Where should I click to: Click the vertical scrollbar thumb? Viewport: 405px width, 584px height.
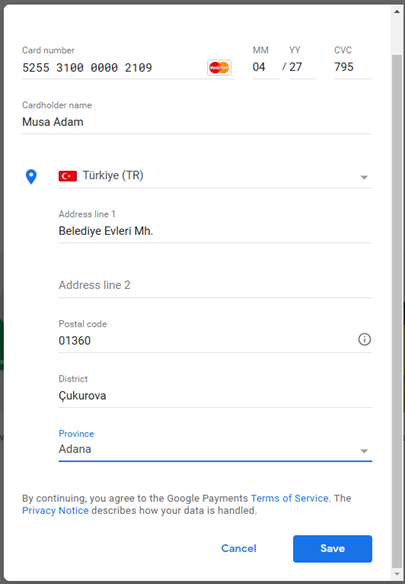397,311
